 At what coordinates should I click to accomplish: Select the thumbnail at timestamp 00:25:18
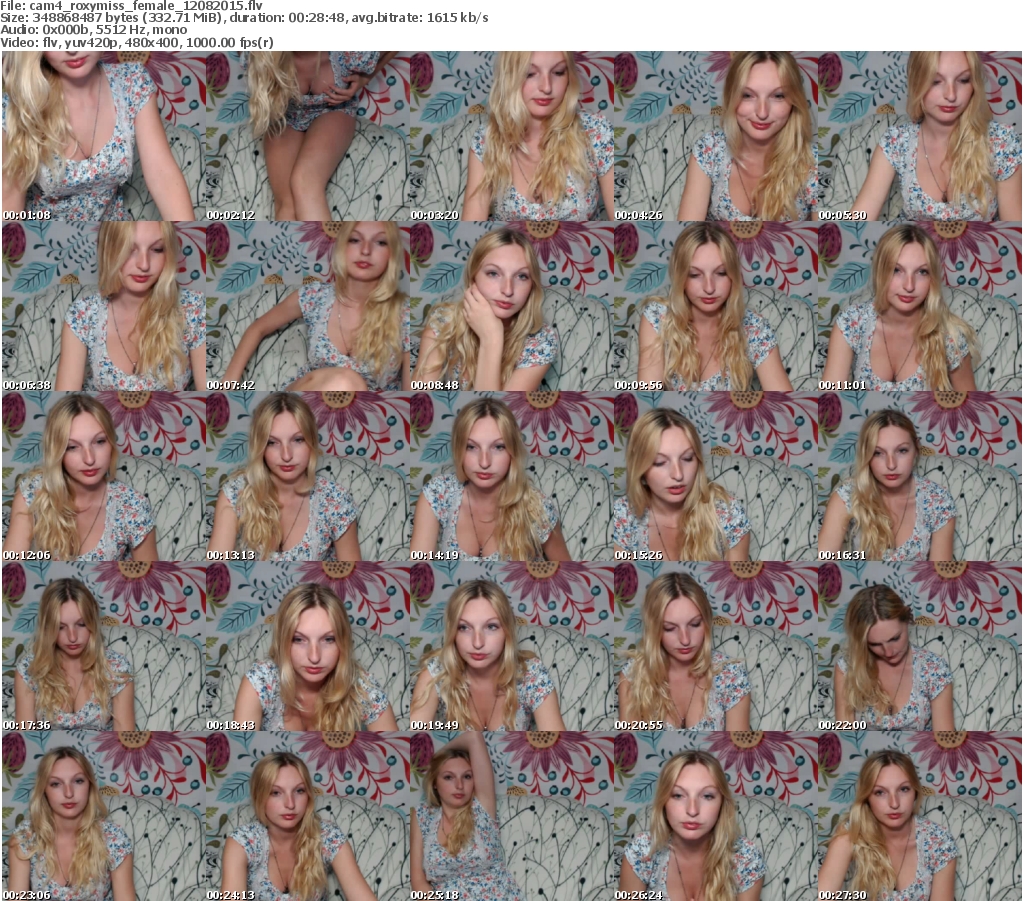click(511, 816)
